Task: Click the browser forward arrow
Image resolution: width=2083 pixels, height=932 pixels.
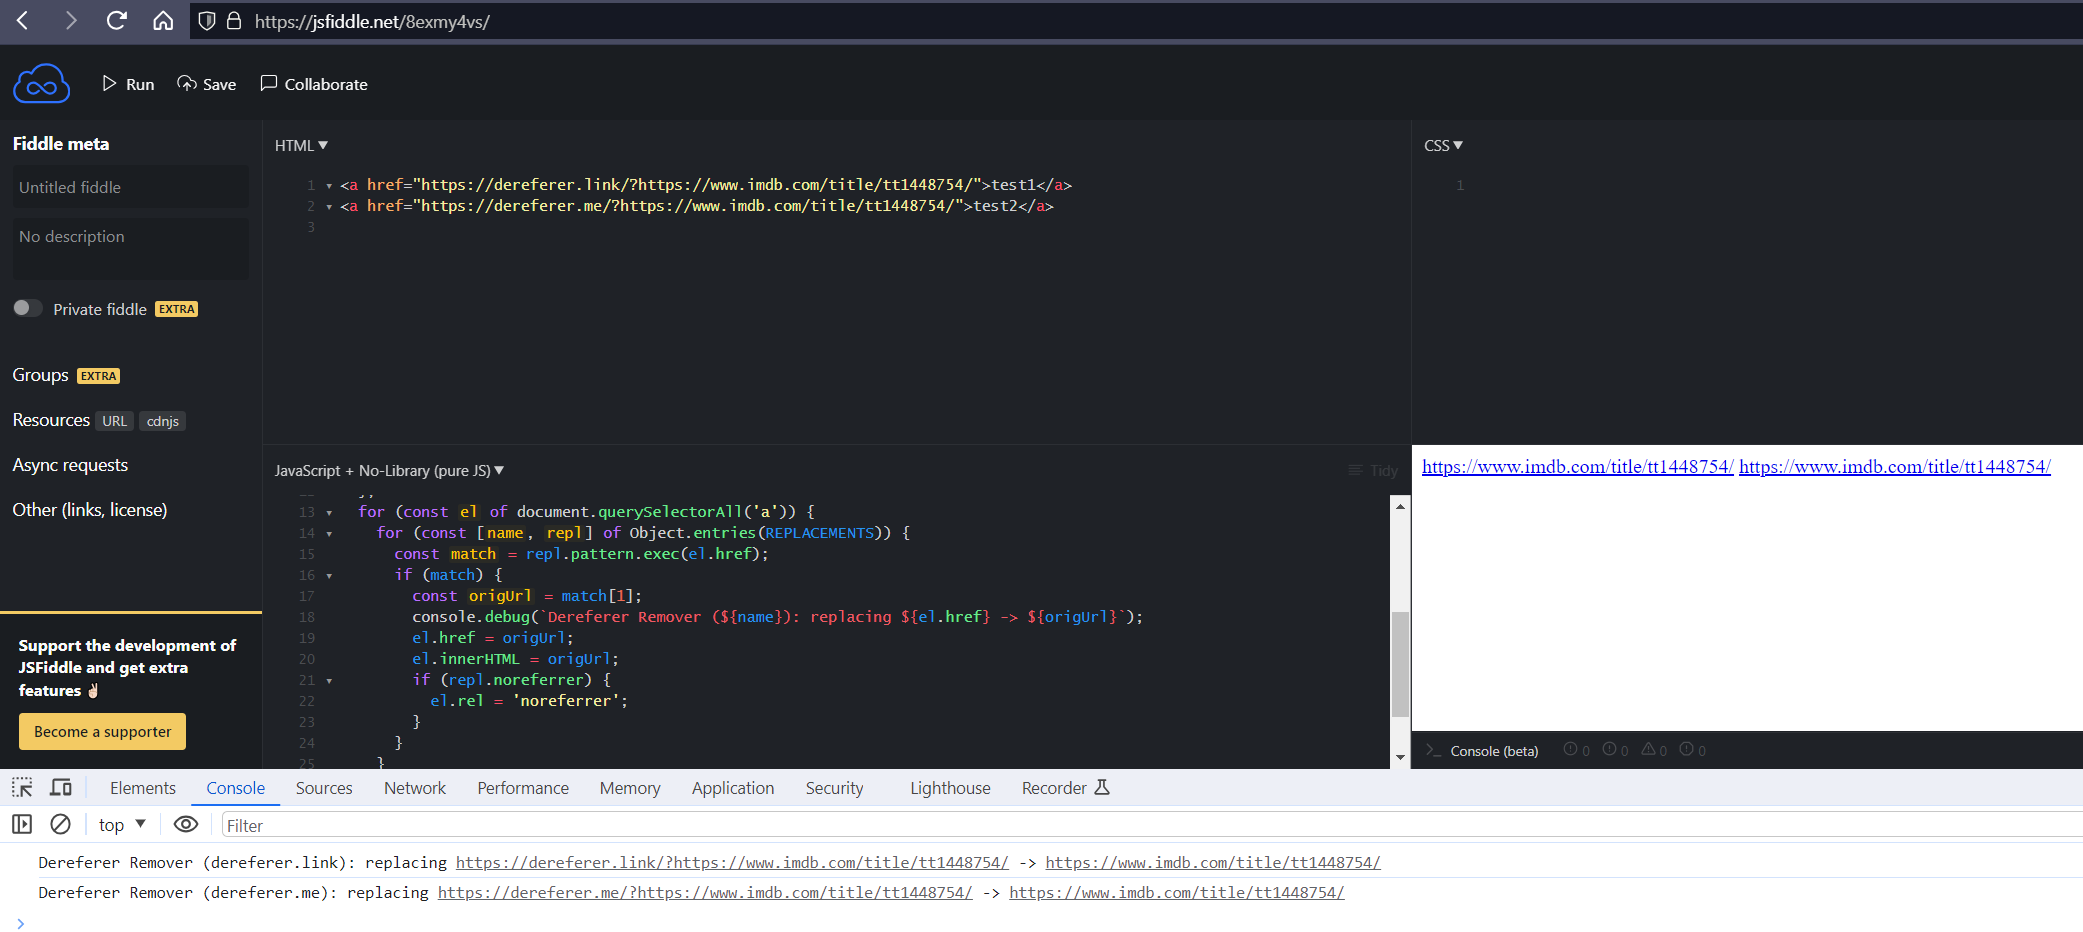Action: pyautogui.click(x=70, y=20)
